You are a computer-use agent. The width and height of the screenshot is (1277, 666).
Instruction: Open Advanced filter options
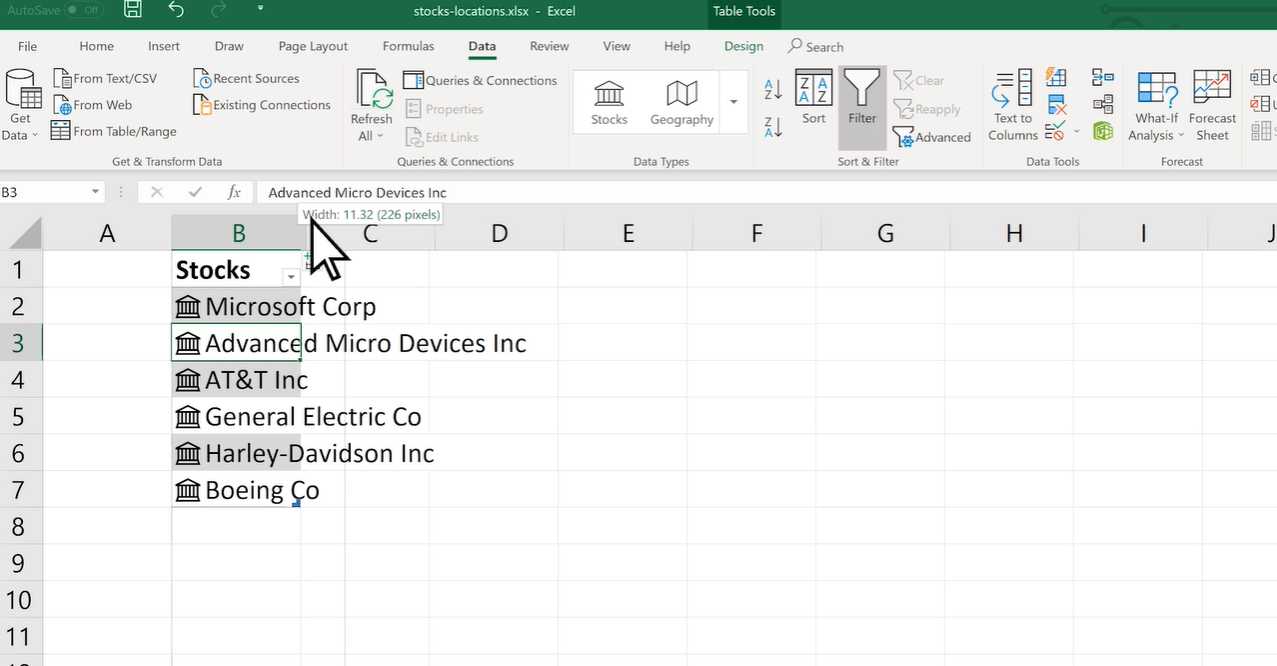(932, 137)
